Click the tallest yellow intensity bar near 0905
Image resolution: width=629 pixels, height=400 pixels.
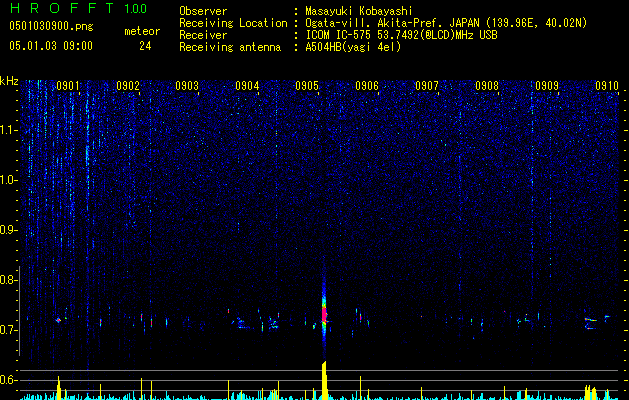click(325, 380)
